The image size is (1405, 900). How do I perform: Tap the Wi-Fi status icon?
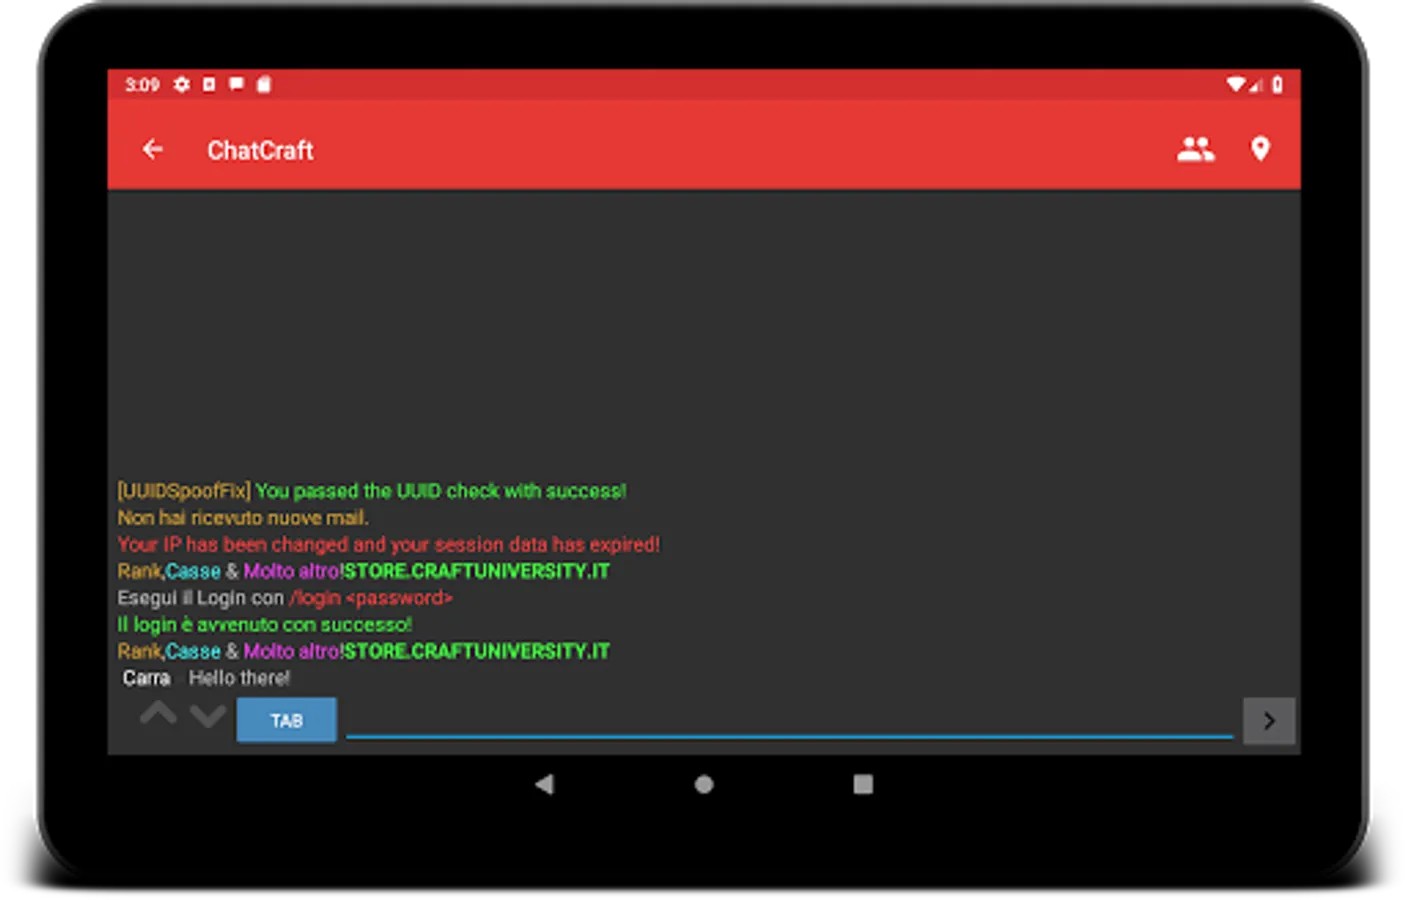1236,84
